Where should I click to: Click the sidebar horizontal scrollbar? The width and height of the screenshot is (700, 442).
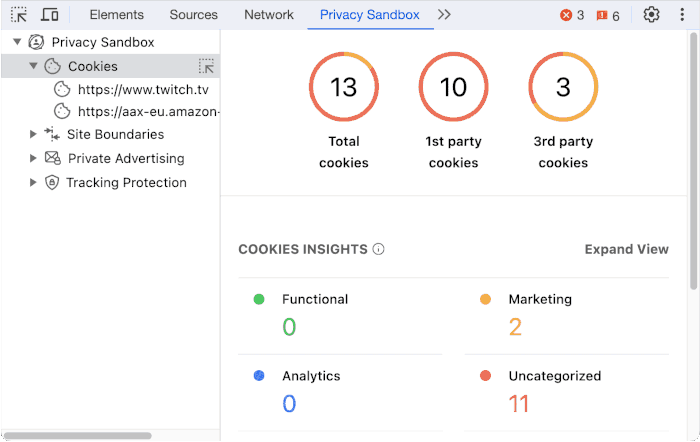point(78,436)
